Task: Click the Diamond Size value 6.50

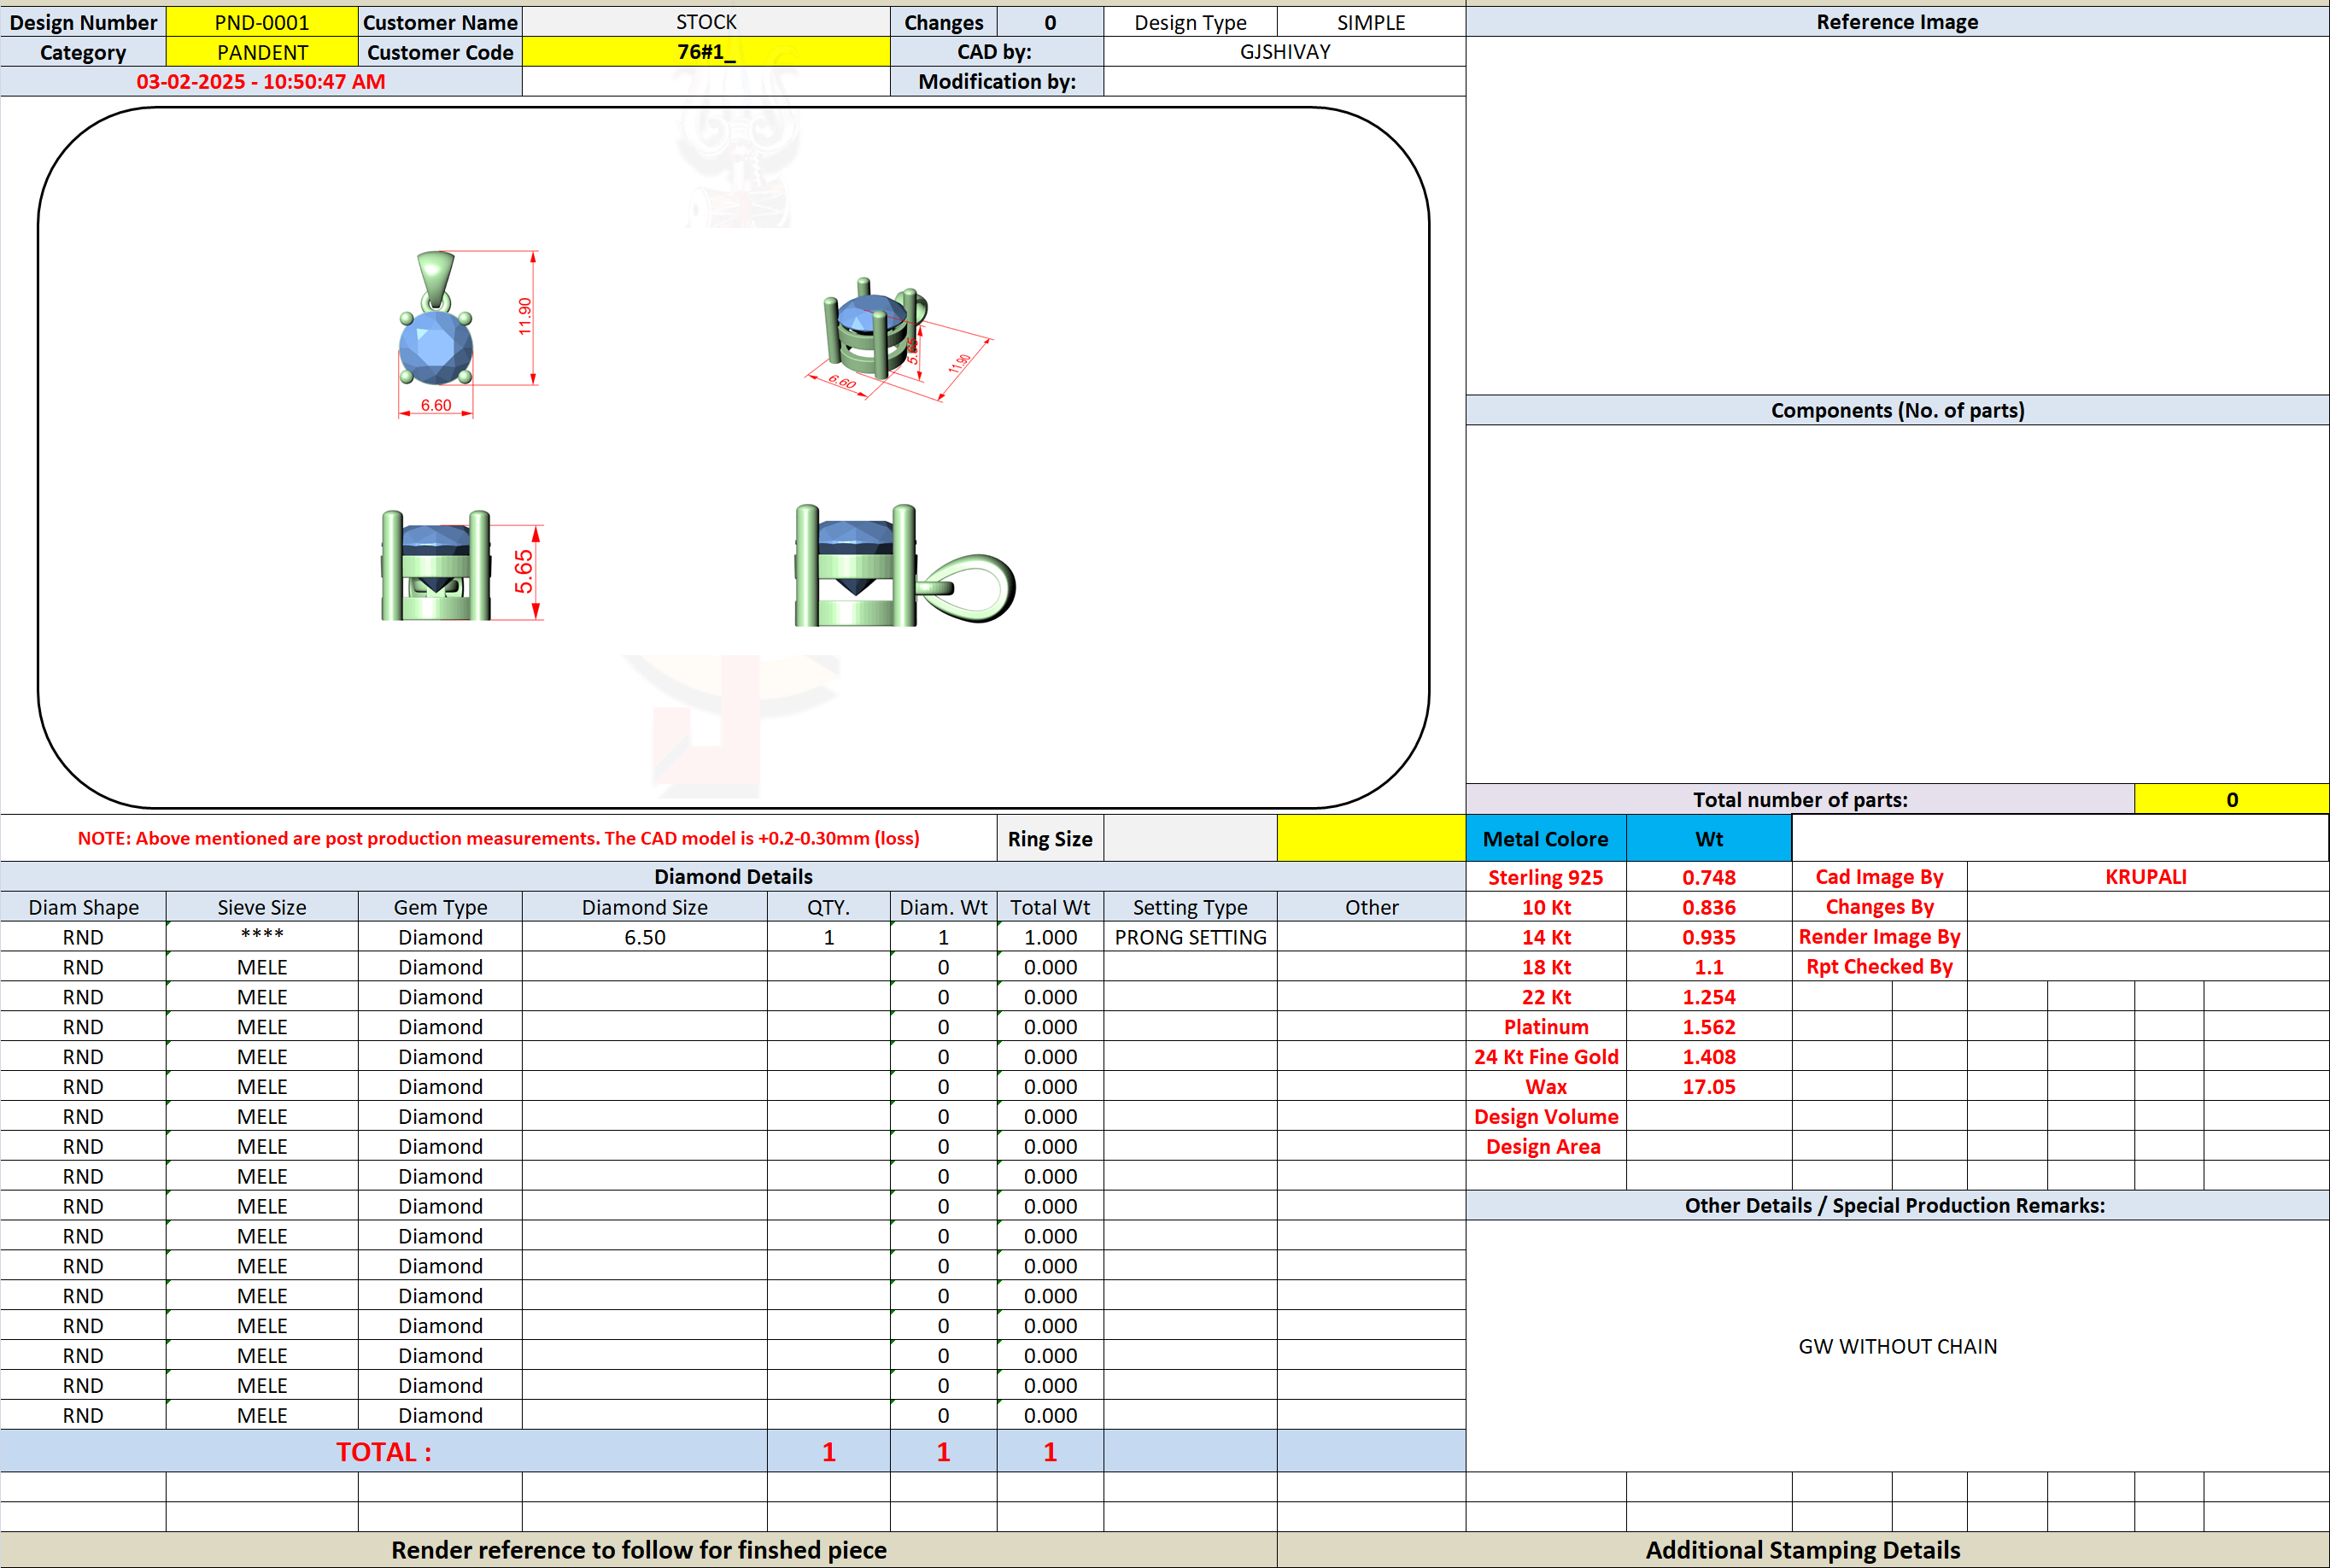Action: [645, 937]
